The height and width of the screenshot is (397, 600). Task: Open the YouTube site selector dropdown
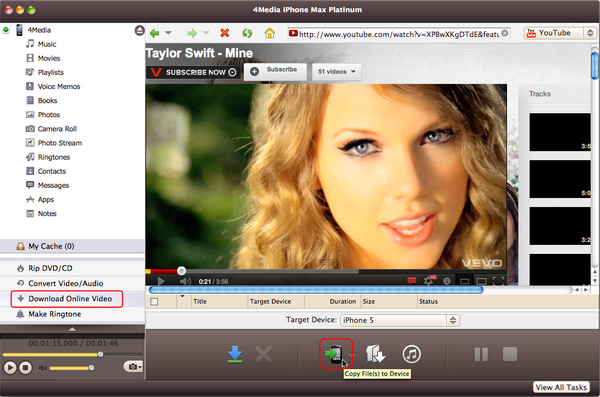[x=559, y=33]
